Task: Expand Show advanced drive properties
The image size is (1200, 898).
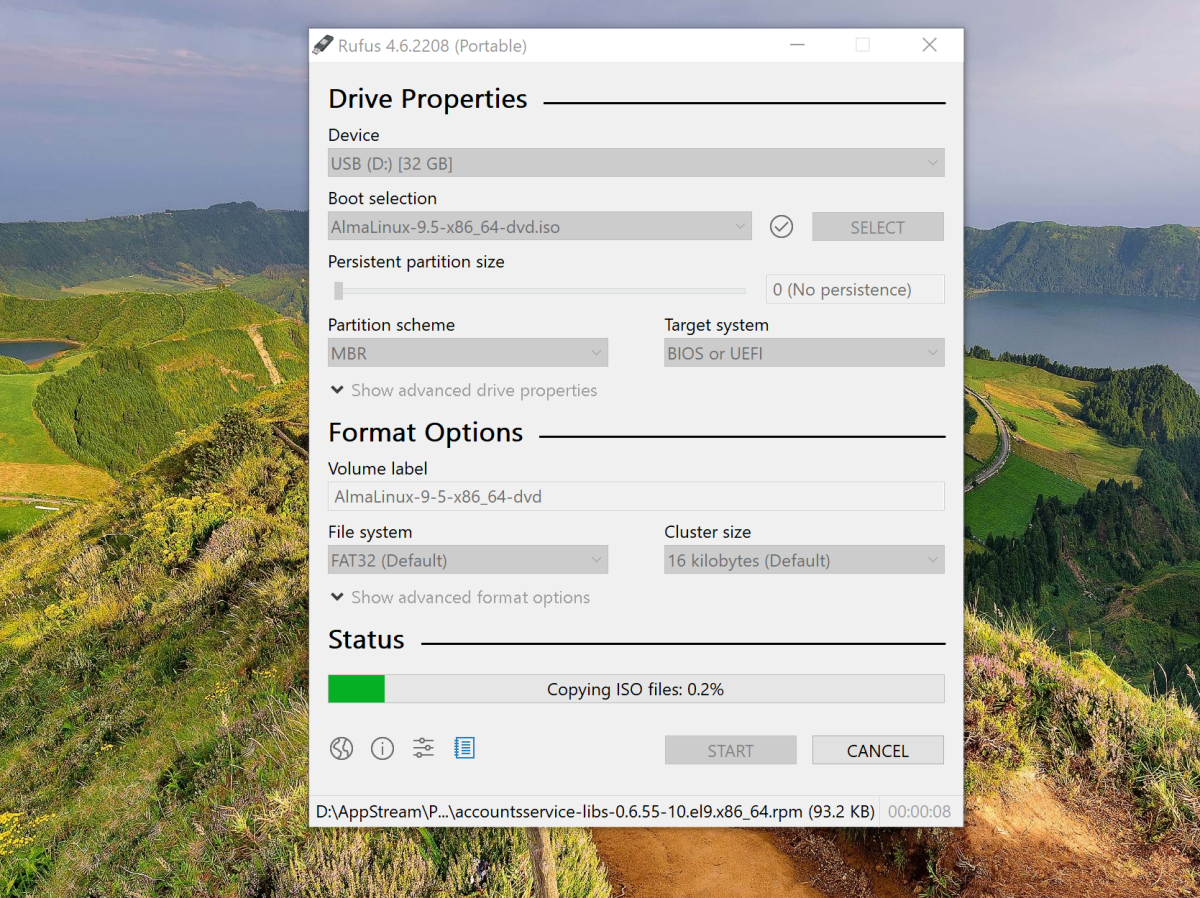Action: 463,390
